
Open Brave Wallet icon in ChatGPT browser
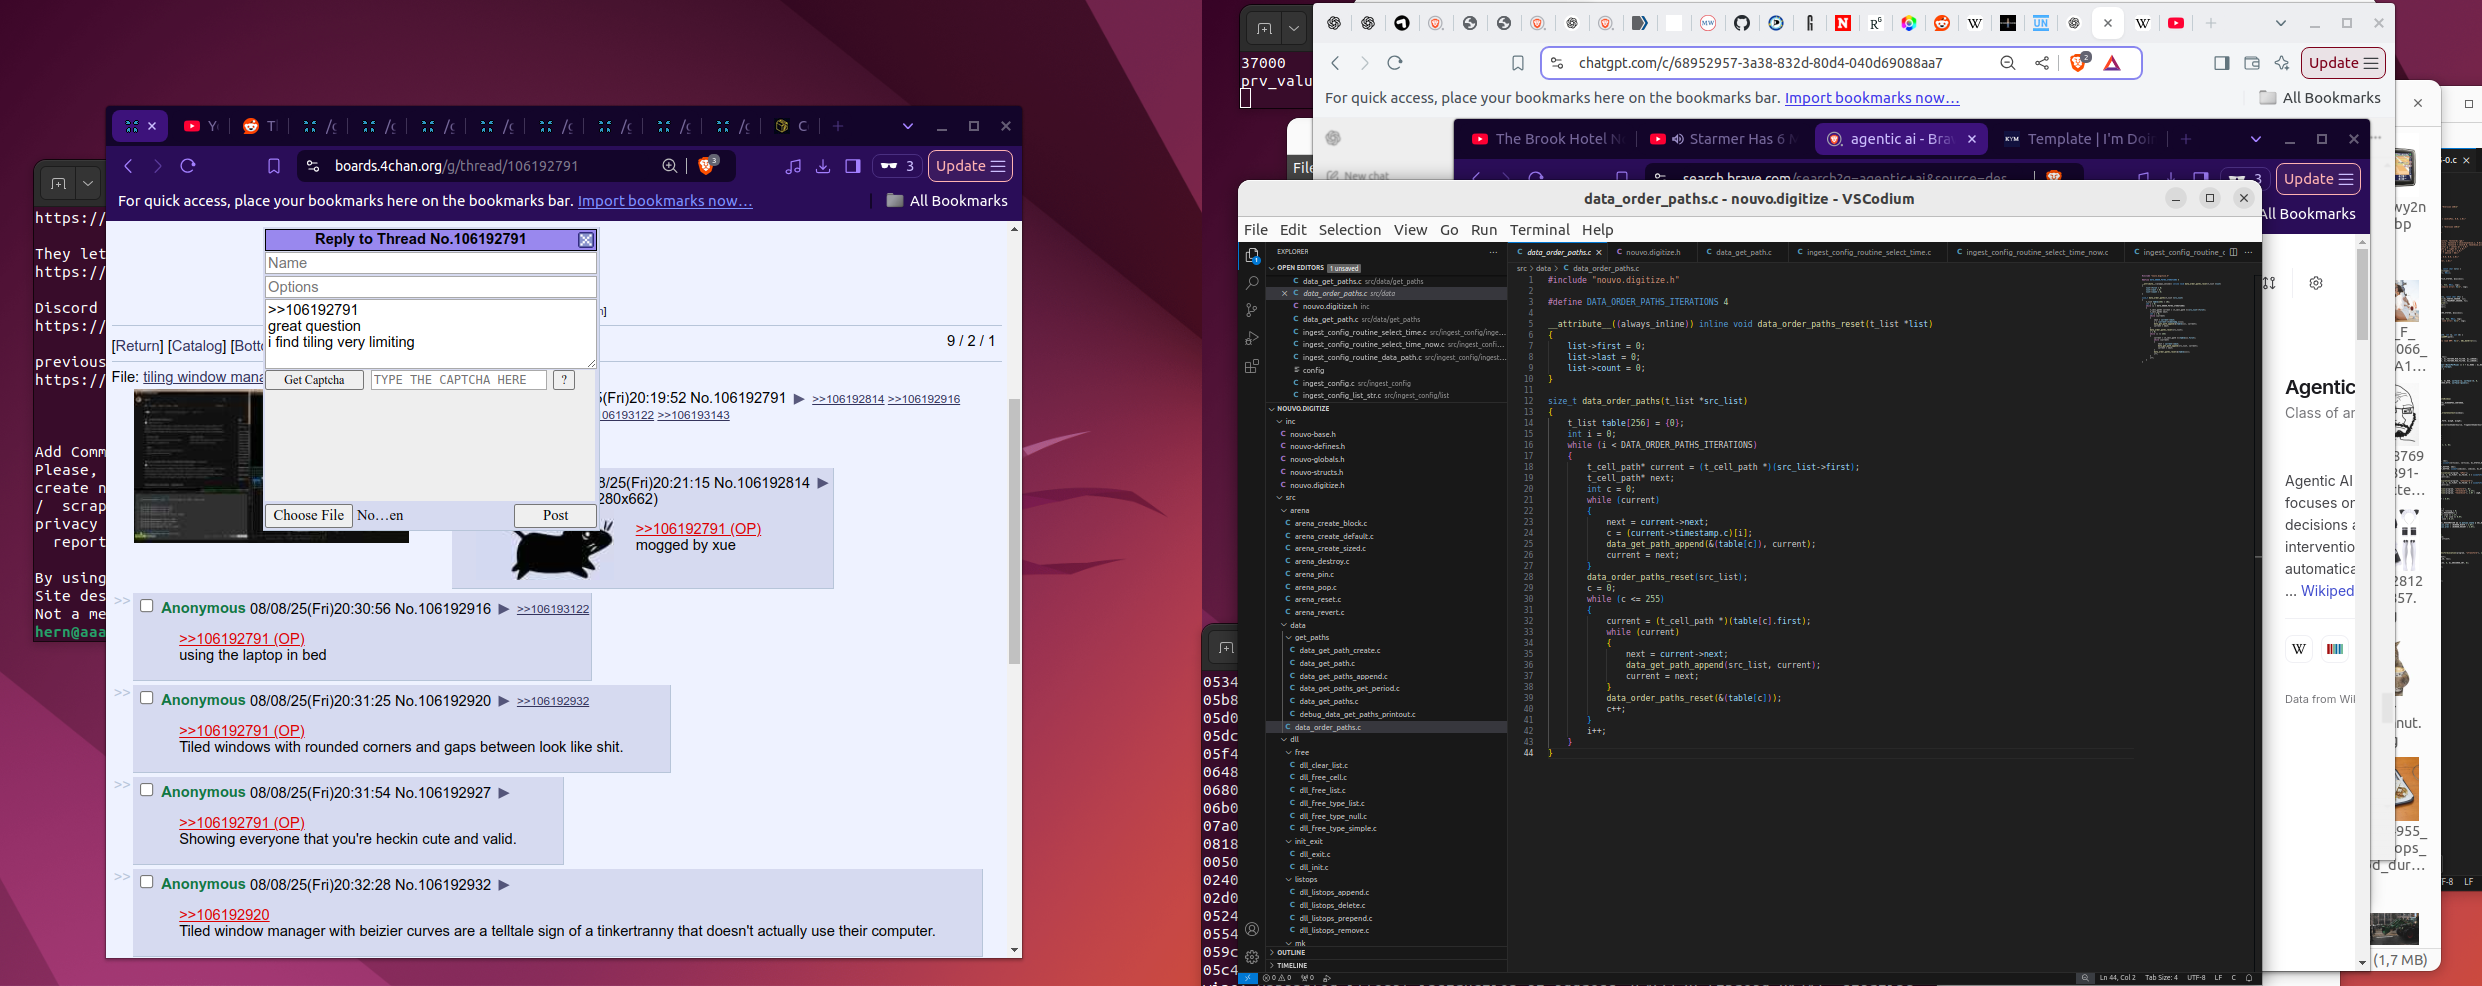pos(2252,63)
